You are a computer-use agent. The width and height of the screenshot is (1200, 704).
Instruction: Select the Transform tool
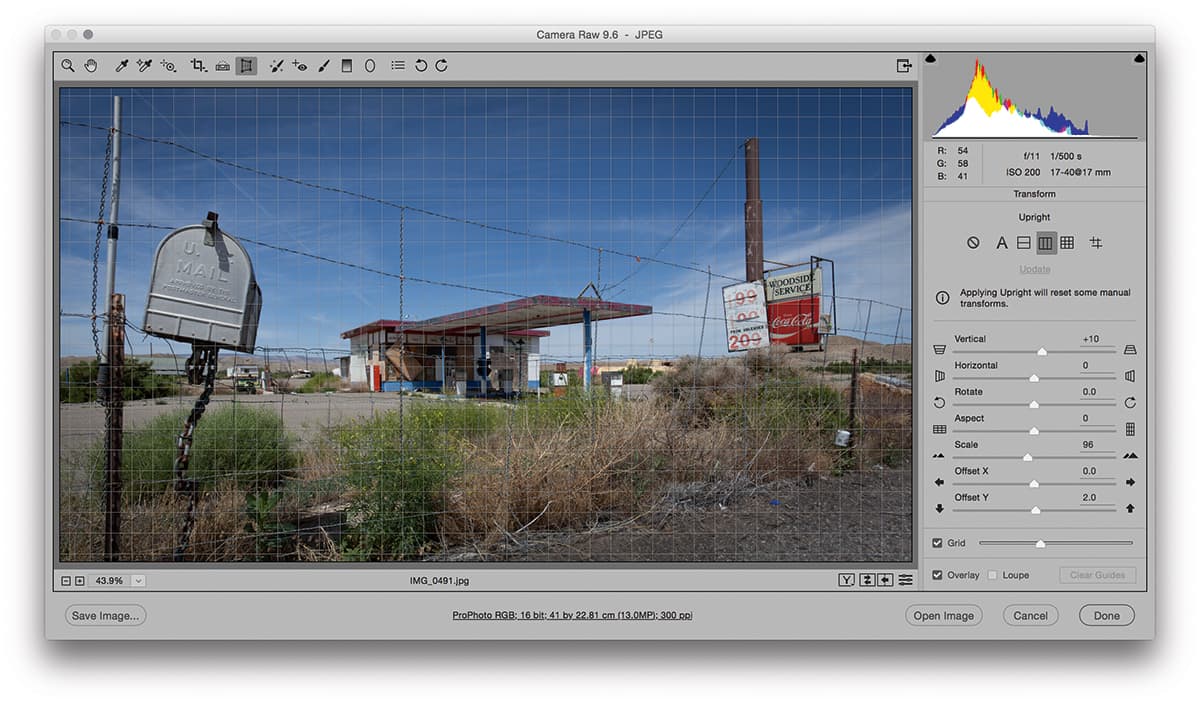coord(246,66)
